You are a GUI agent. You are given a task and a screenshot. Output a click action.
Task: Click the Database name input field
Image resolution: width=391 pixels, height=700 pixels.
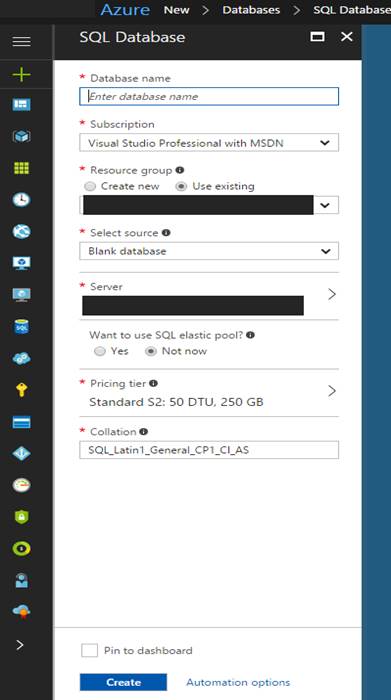tap(209, 96)
